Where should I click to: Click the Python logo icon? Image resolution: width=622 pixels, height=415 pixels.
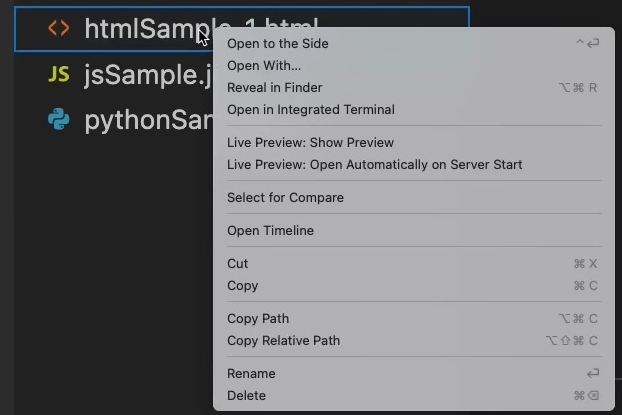coord(59,119)
